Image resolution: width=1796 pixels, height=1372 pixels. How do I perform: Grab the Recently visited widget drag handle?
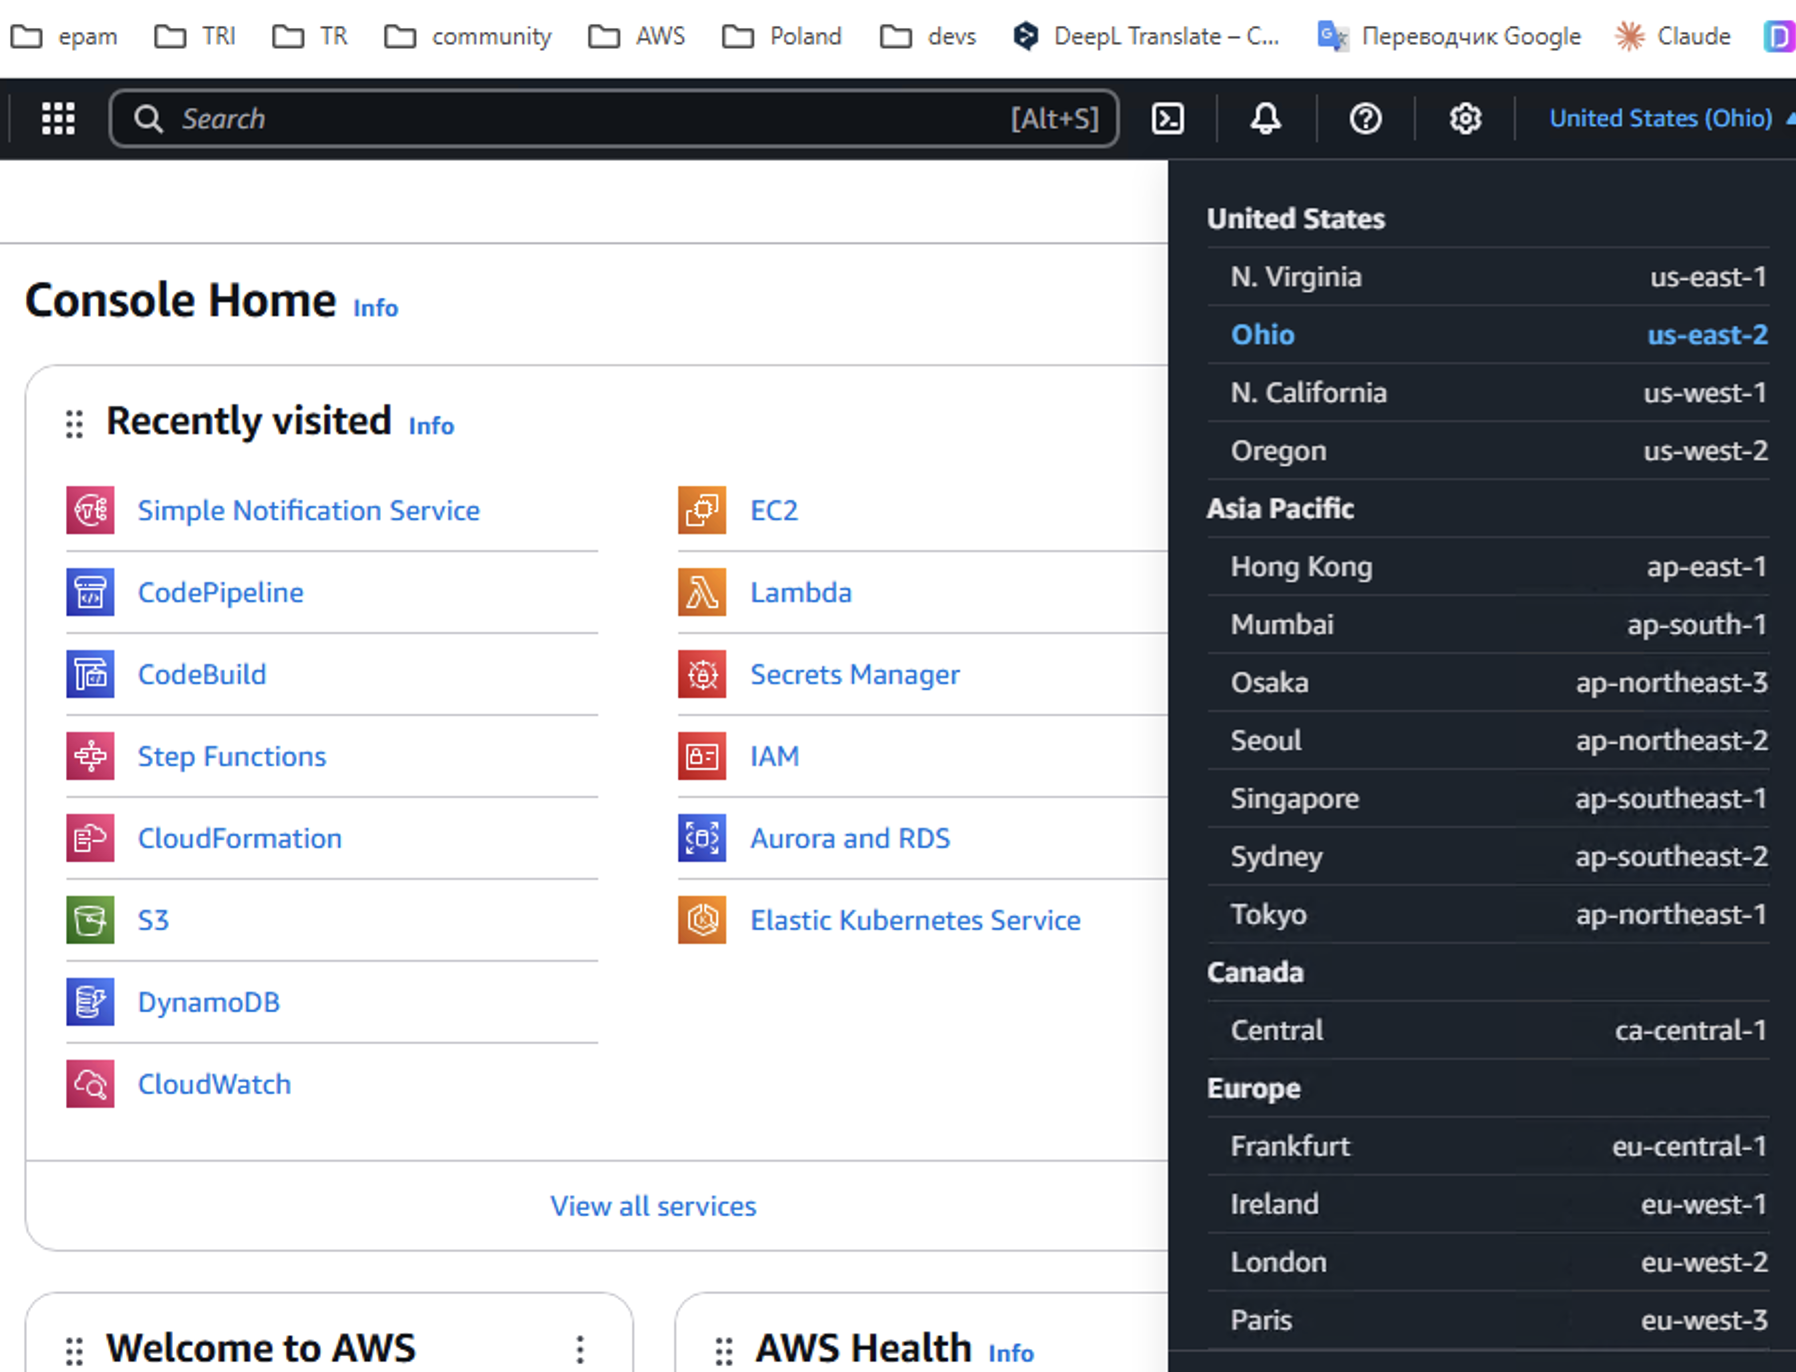pos(74,424)
